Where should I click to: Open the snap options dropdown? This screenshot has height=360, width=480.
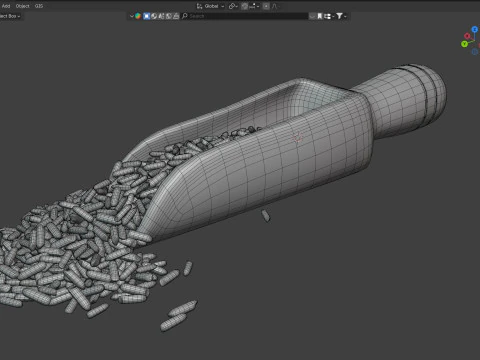point(255,6)
